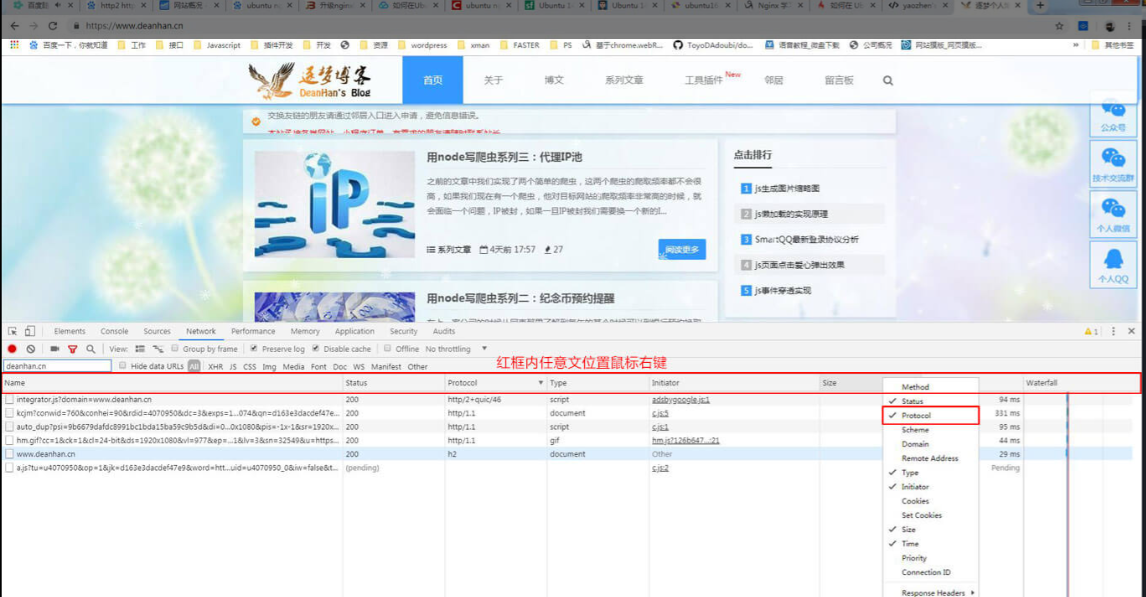Image resolution: width=1146 pixels, height=597 pixels.
Task: Open the No throttling dropdown
Action: tap(456, 349)
